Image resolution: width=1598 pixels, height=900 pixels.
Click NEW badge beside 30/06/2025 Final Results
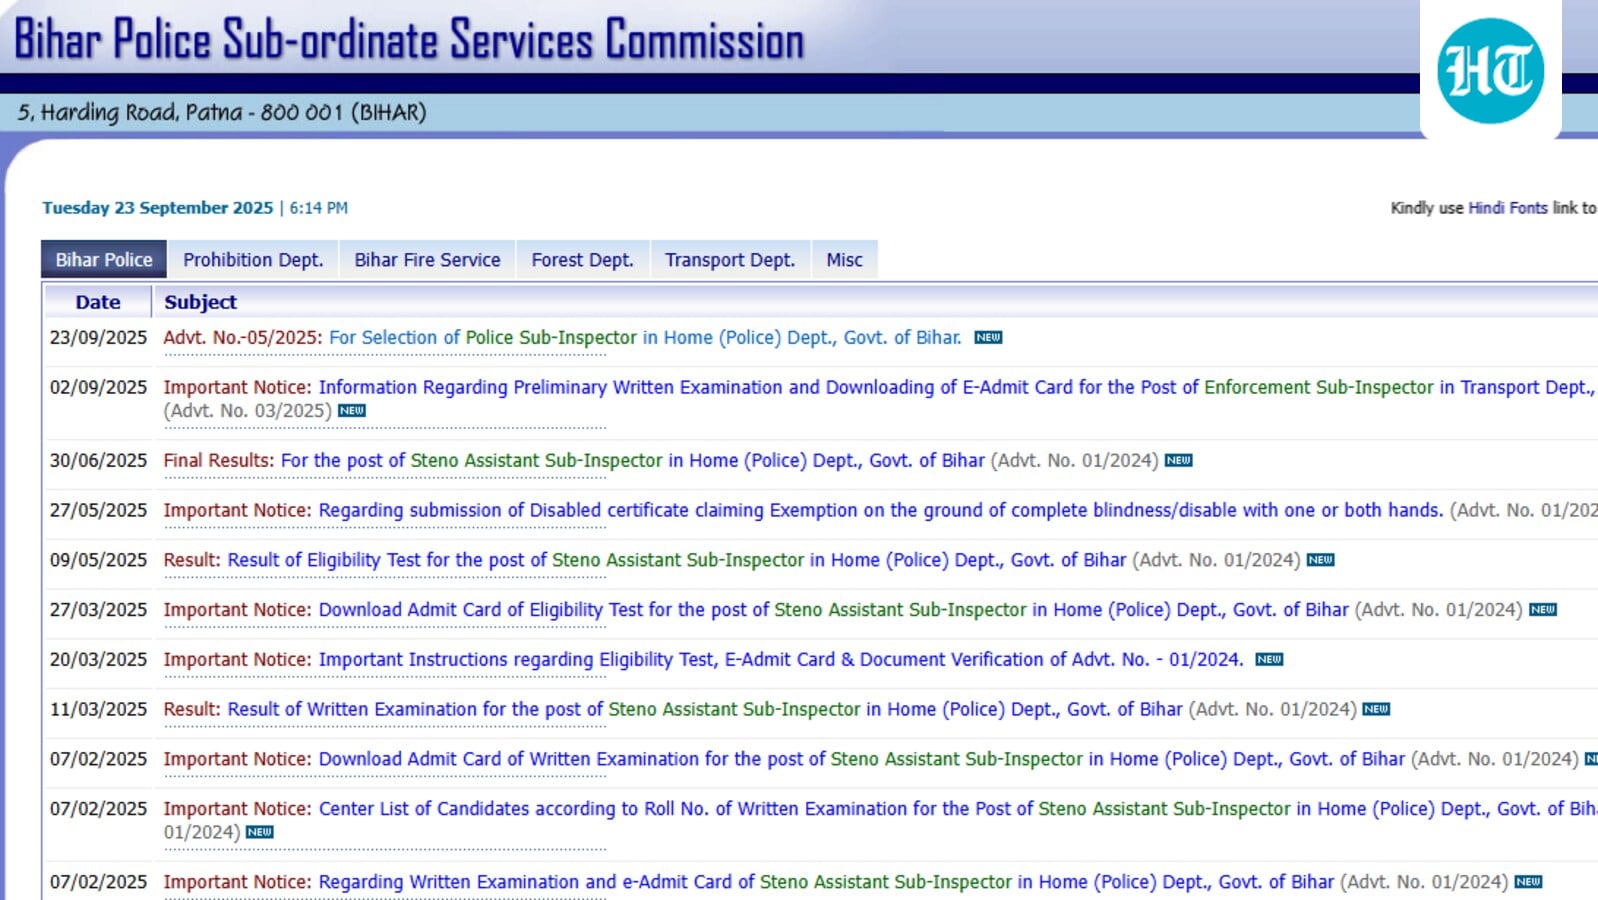tap(1178, 461)
